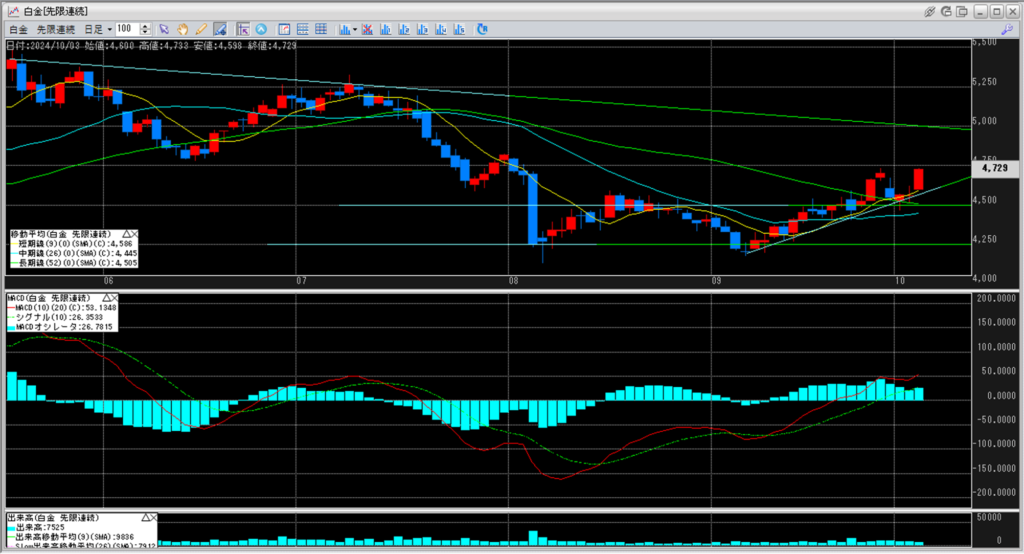Click the refresh chart icon in toolbar
1024x554 pixels.
click(x=481, y=29)
